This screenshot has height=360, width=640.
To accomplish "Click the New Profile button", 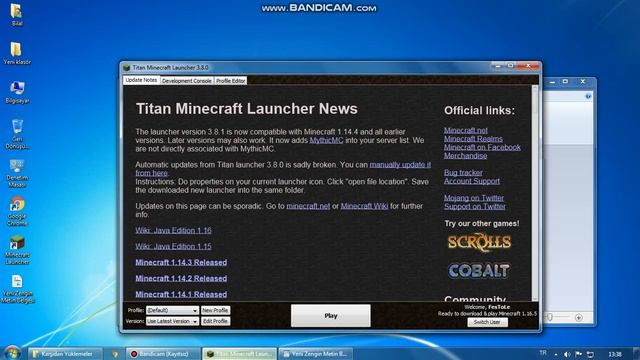I will coord(216,310).
